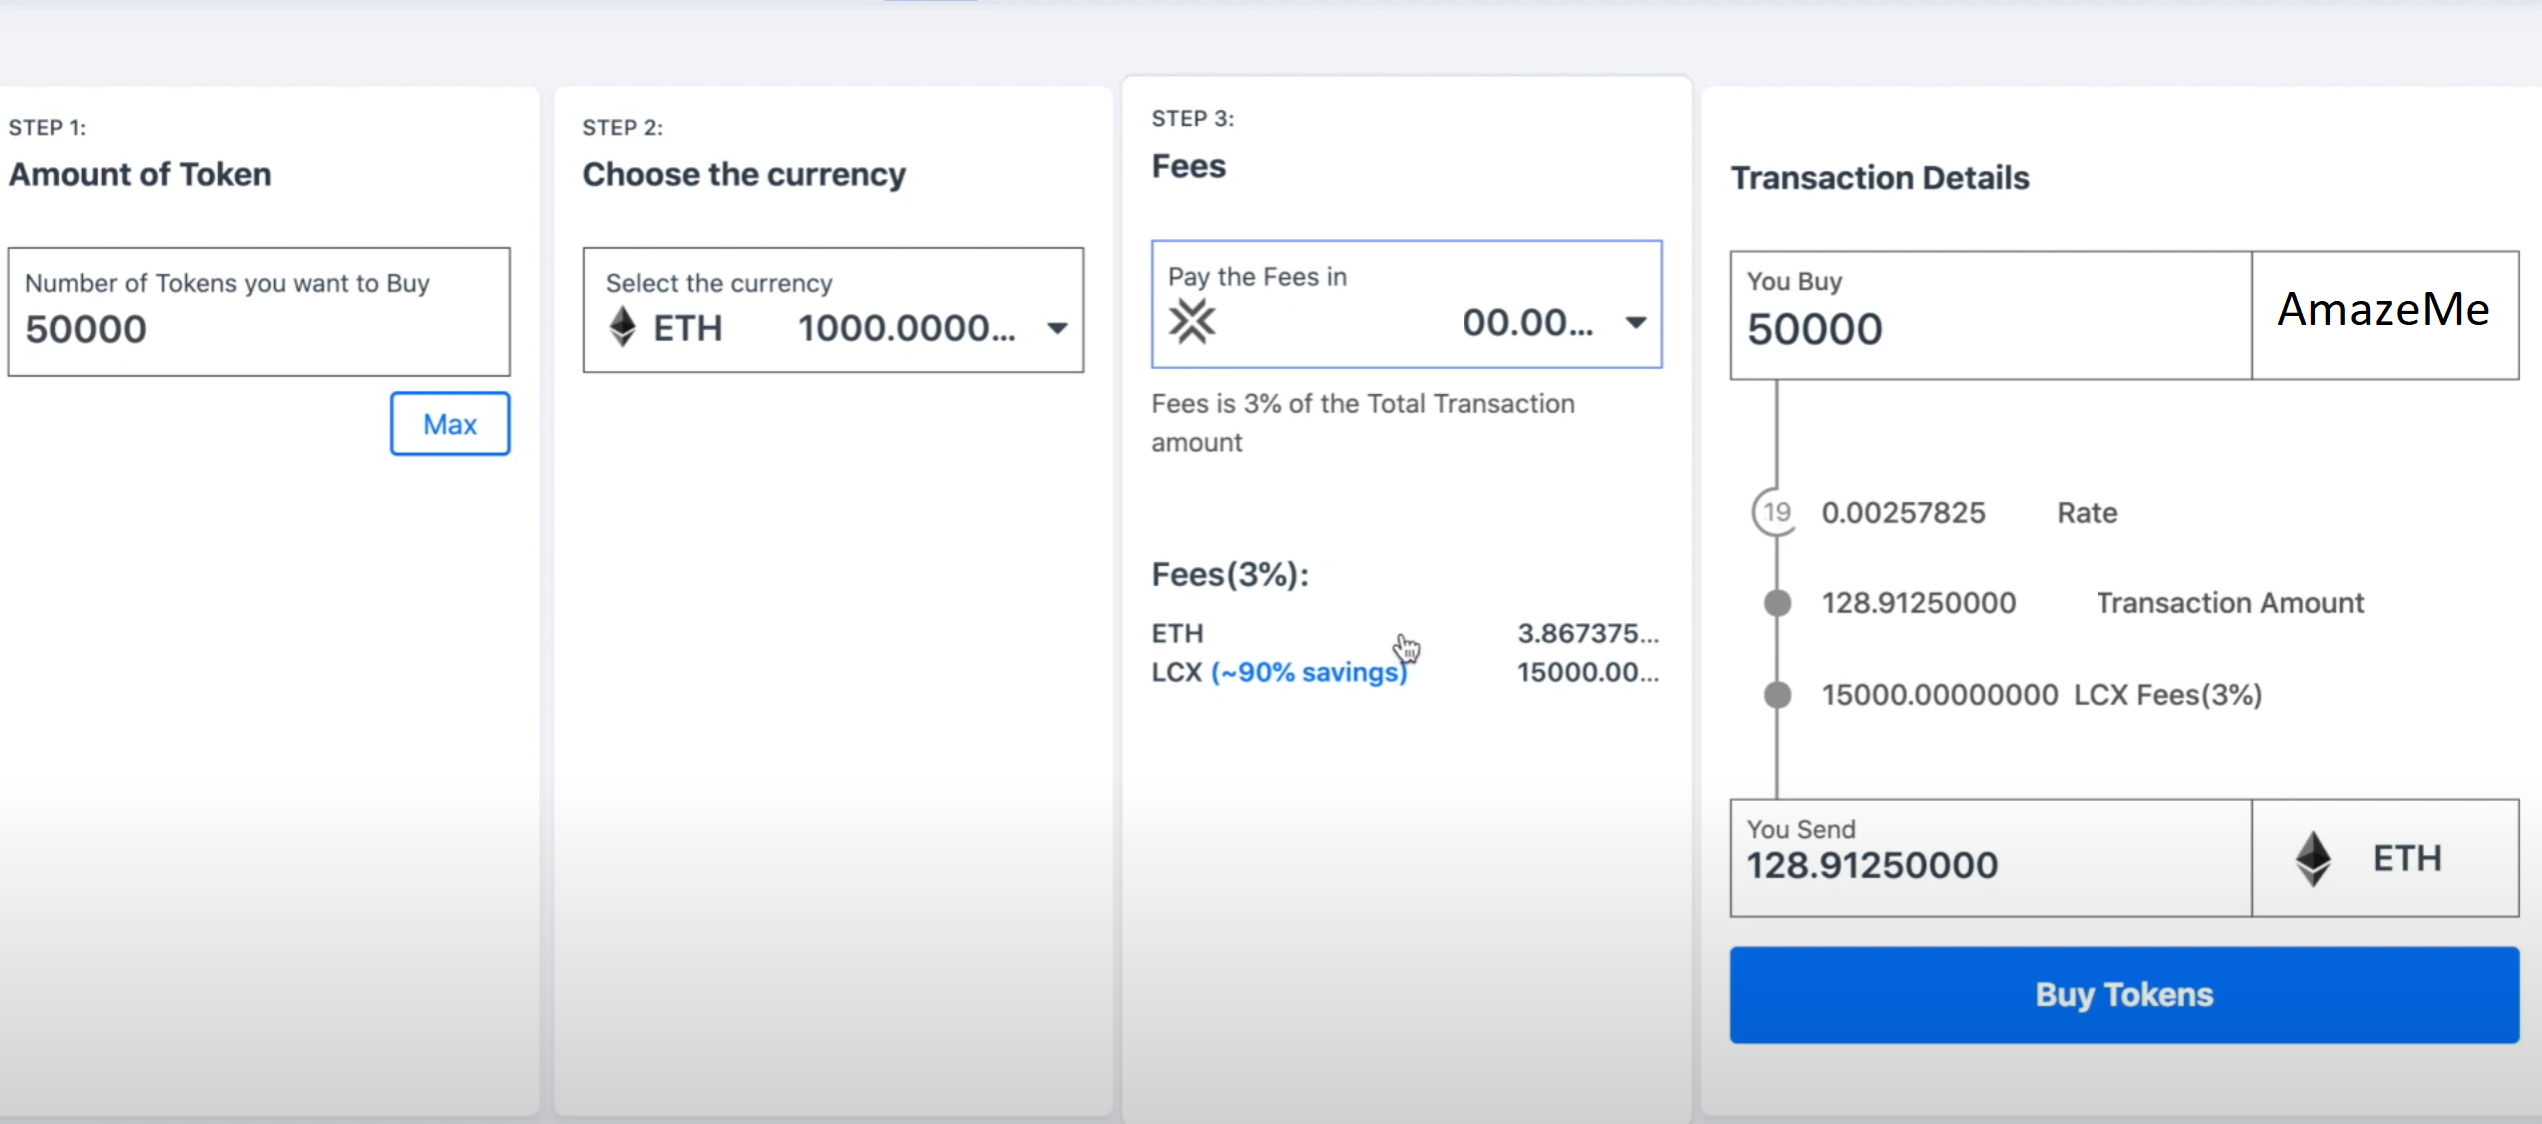
Task: Click the Fees is 3% description text
Action: tap(1363, 423)
